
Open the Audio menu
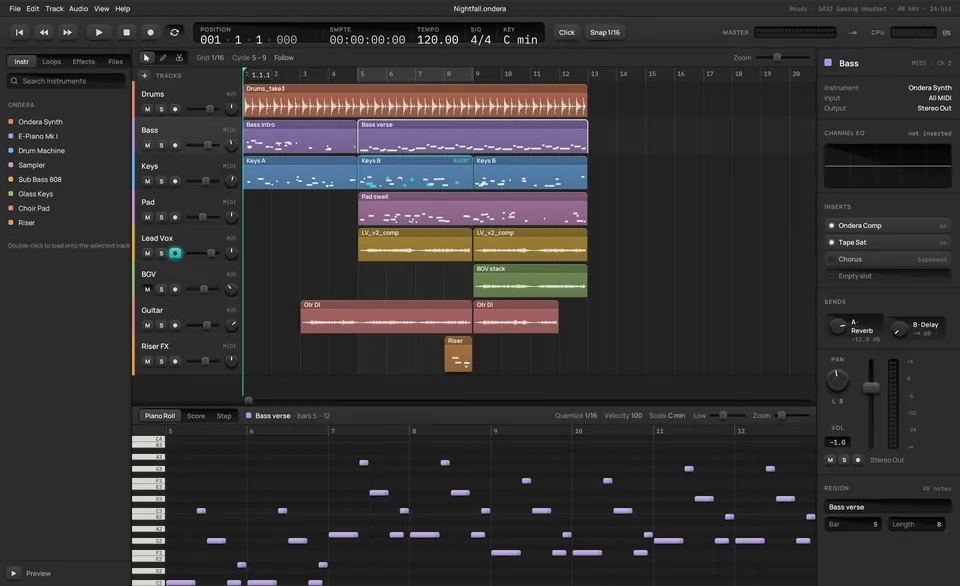78,9
